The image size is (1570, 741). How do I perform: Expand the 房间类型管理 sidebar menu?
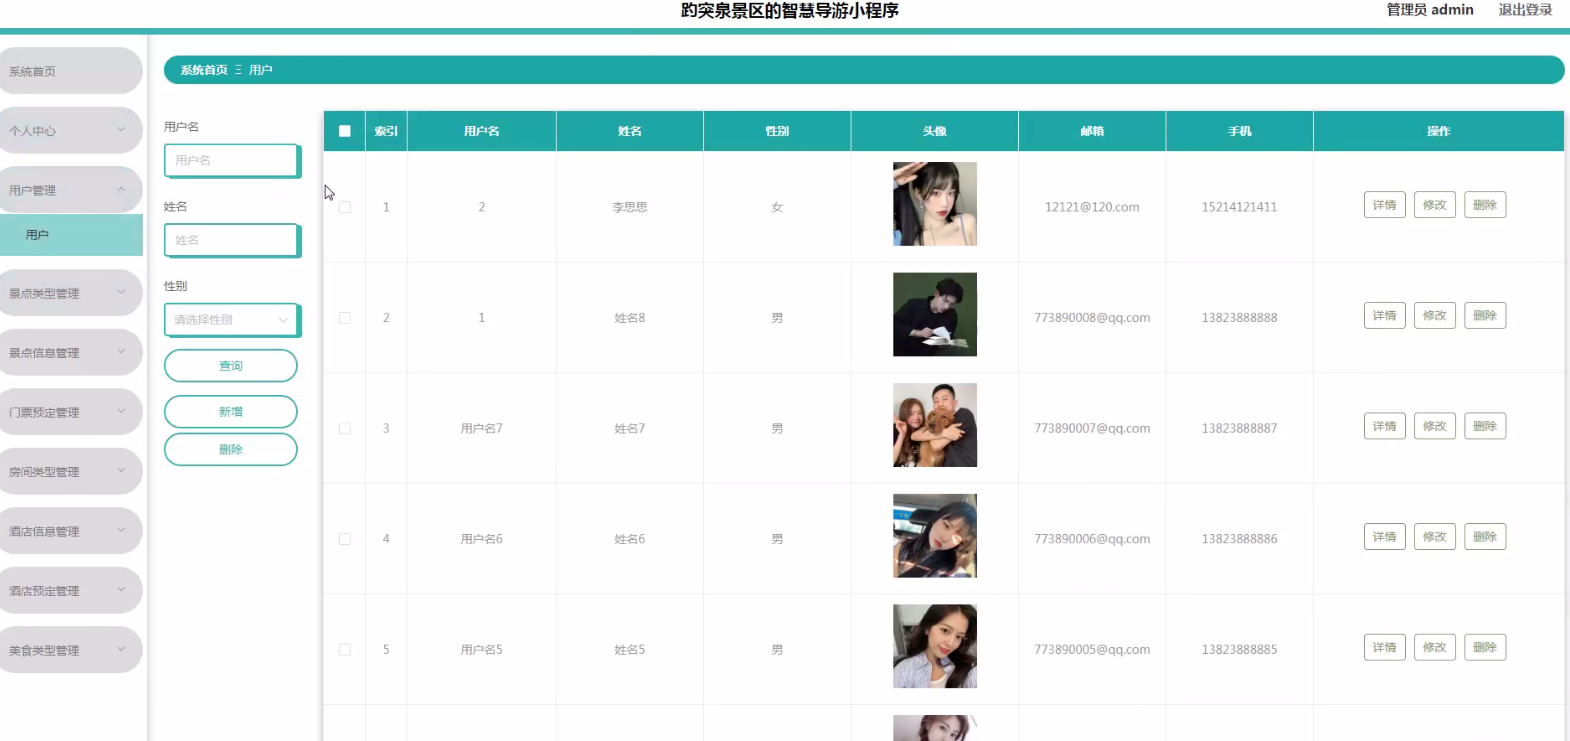(x=70, y=471)
